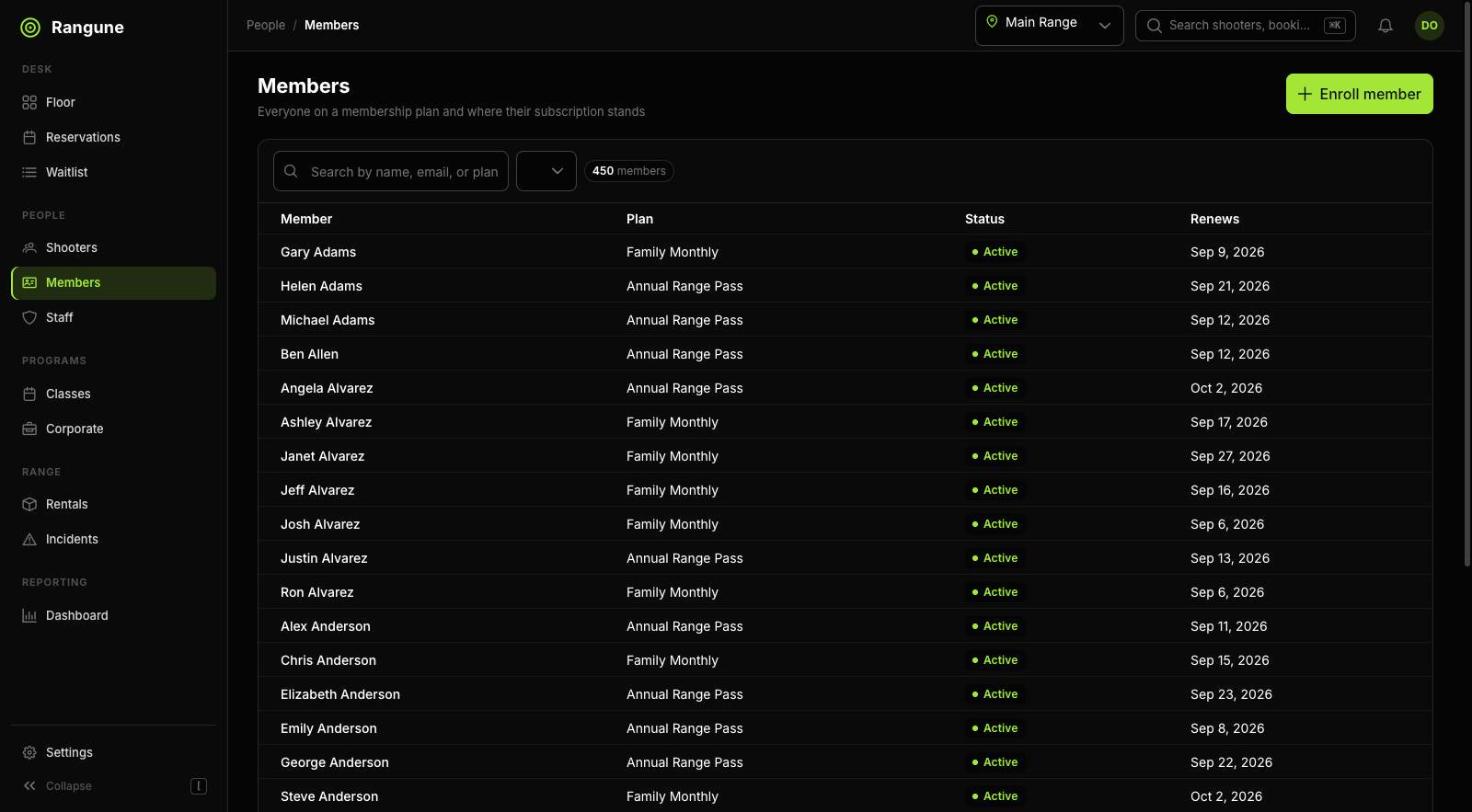Click the Shooters people icon
The width and height of the screenshot is (1472, 812).
point(29,247)
